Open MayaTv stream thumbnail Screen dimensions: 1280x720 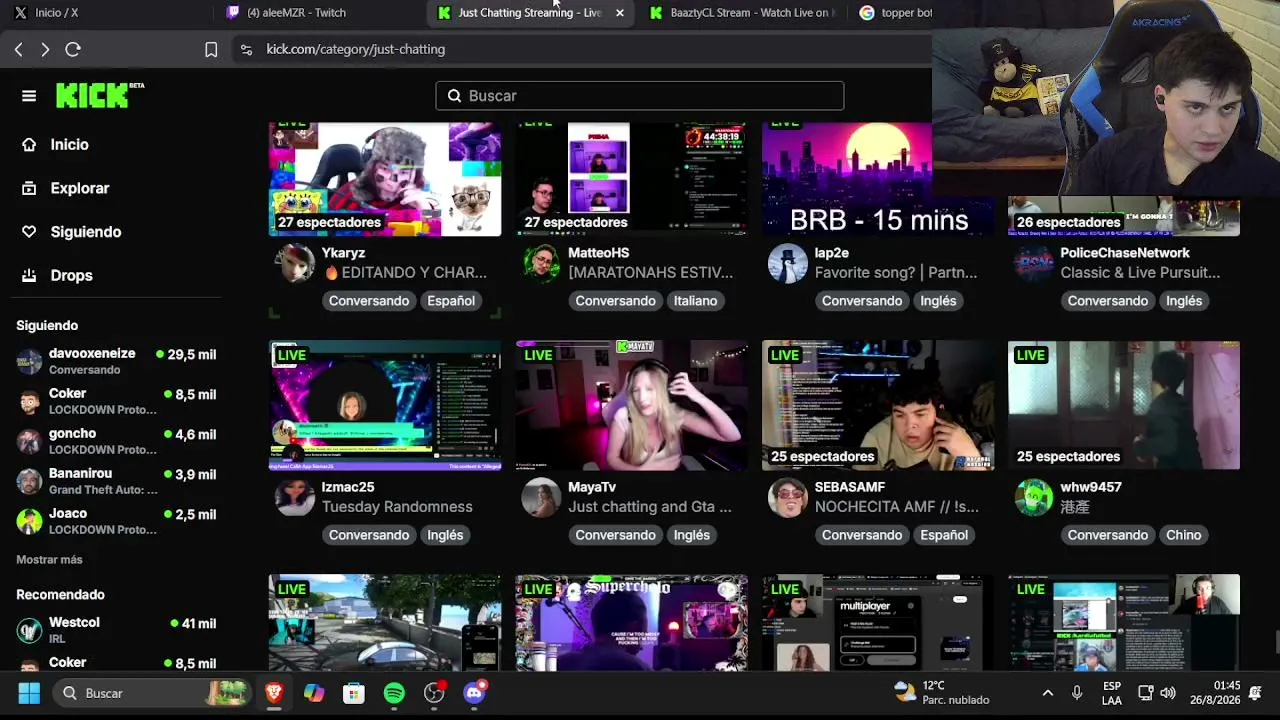click(631, 405)
